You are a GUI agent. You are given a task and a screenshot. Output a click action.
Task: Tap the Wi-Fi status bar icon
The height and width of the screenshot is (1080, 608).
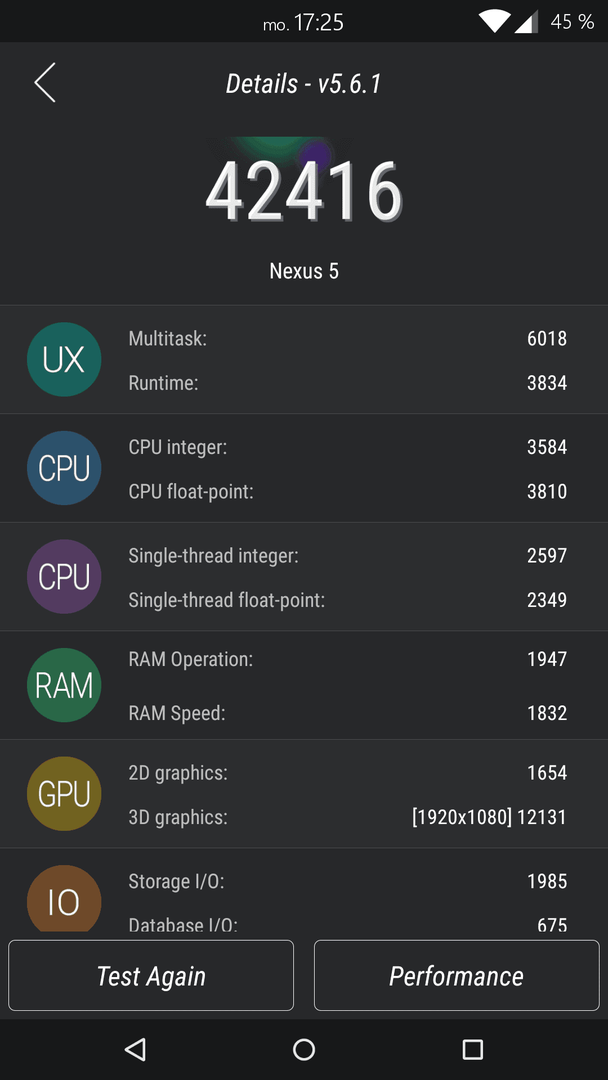tap(494, 22)
